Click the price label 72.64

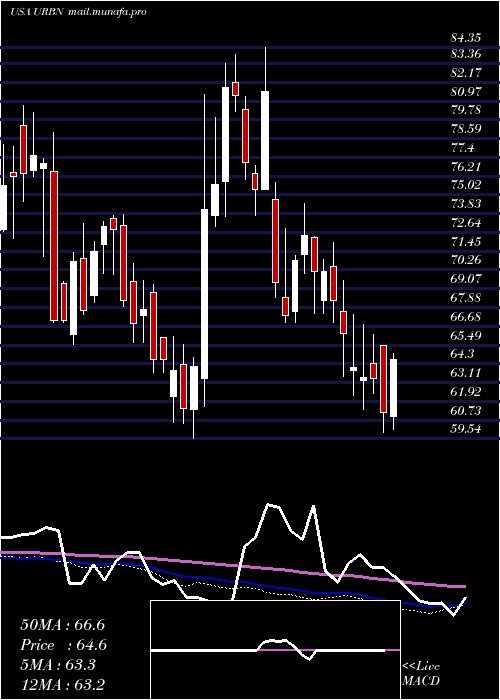tap(466, 223)
